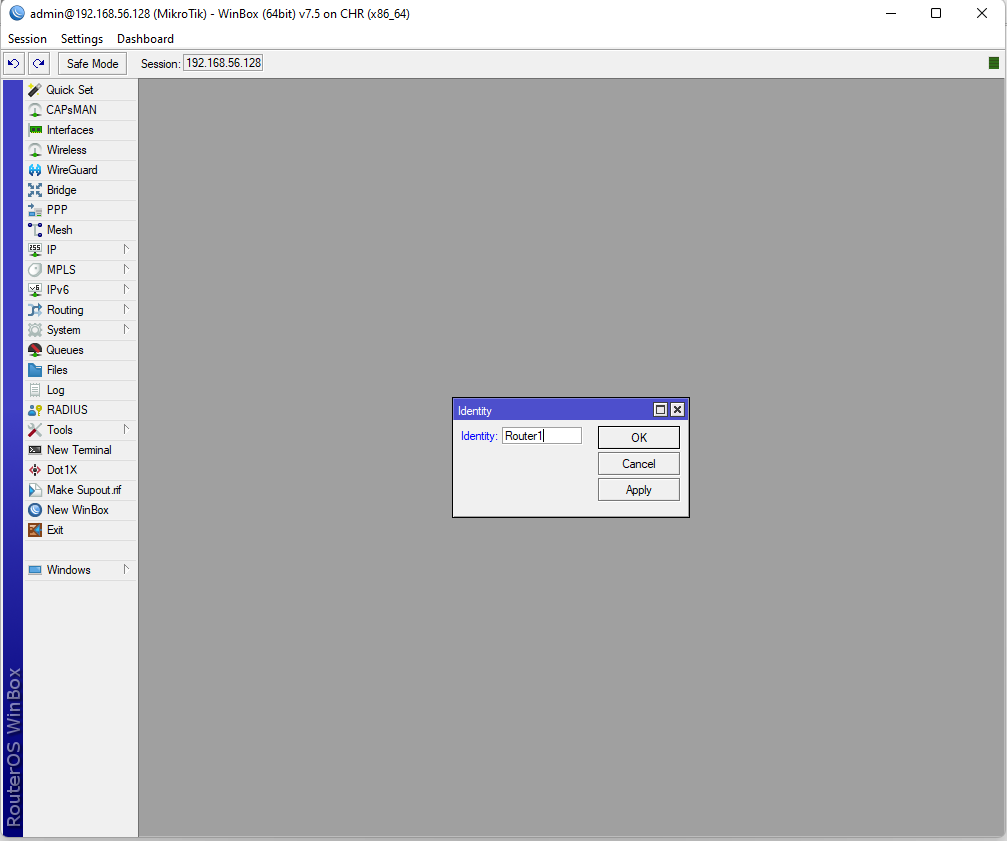Toggle the Safe Mode button

pos(92,63)
